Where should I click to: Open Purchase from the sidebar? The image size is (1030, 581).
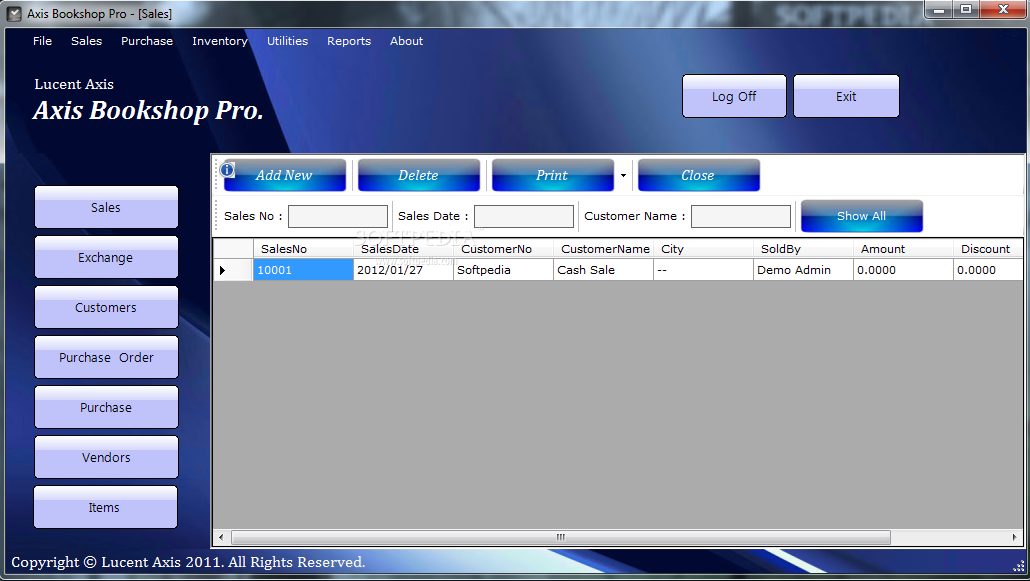click(106, 407)
